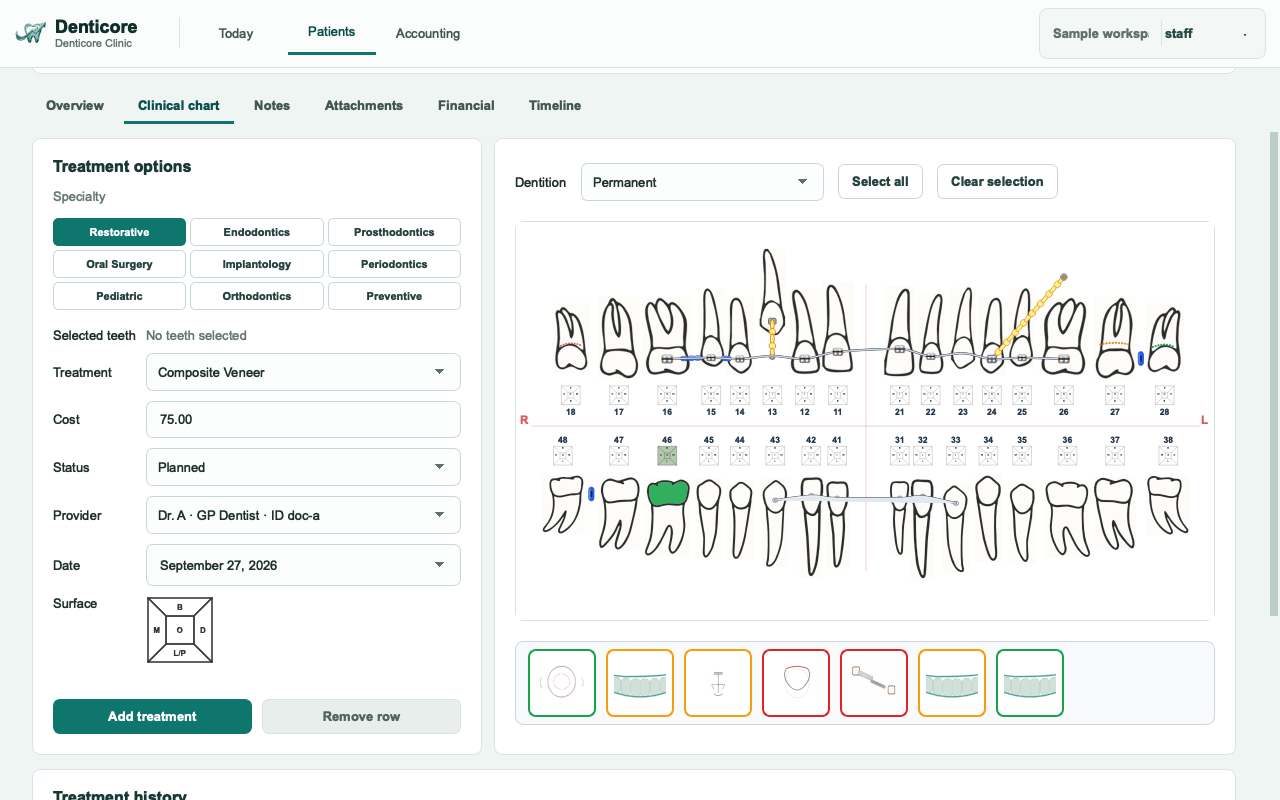The image size is (1280, 800).
Task: Click the Clear selection button
Action: tap(997, 181)
